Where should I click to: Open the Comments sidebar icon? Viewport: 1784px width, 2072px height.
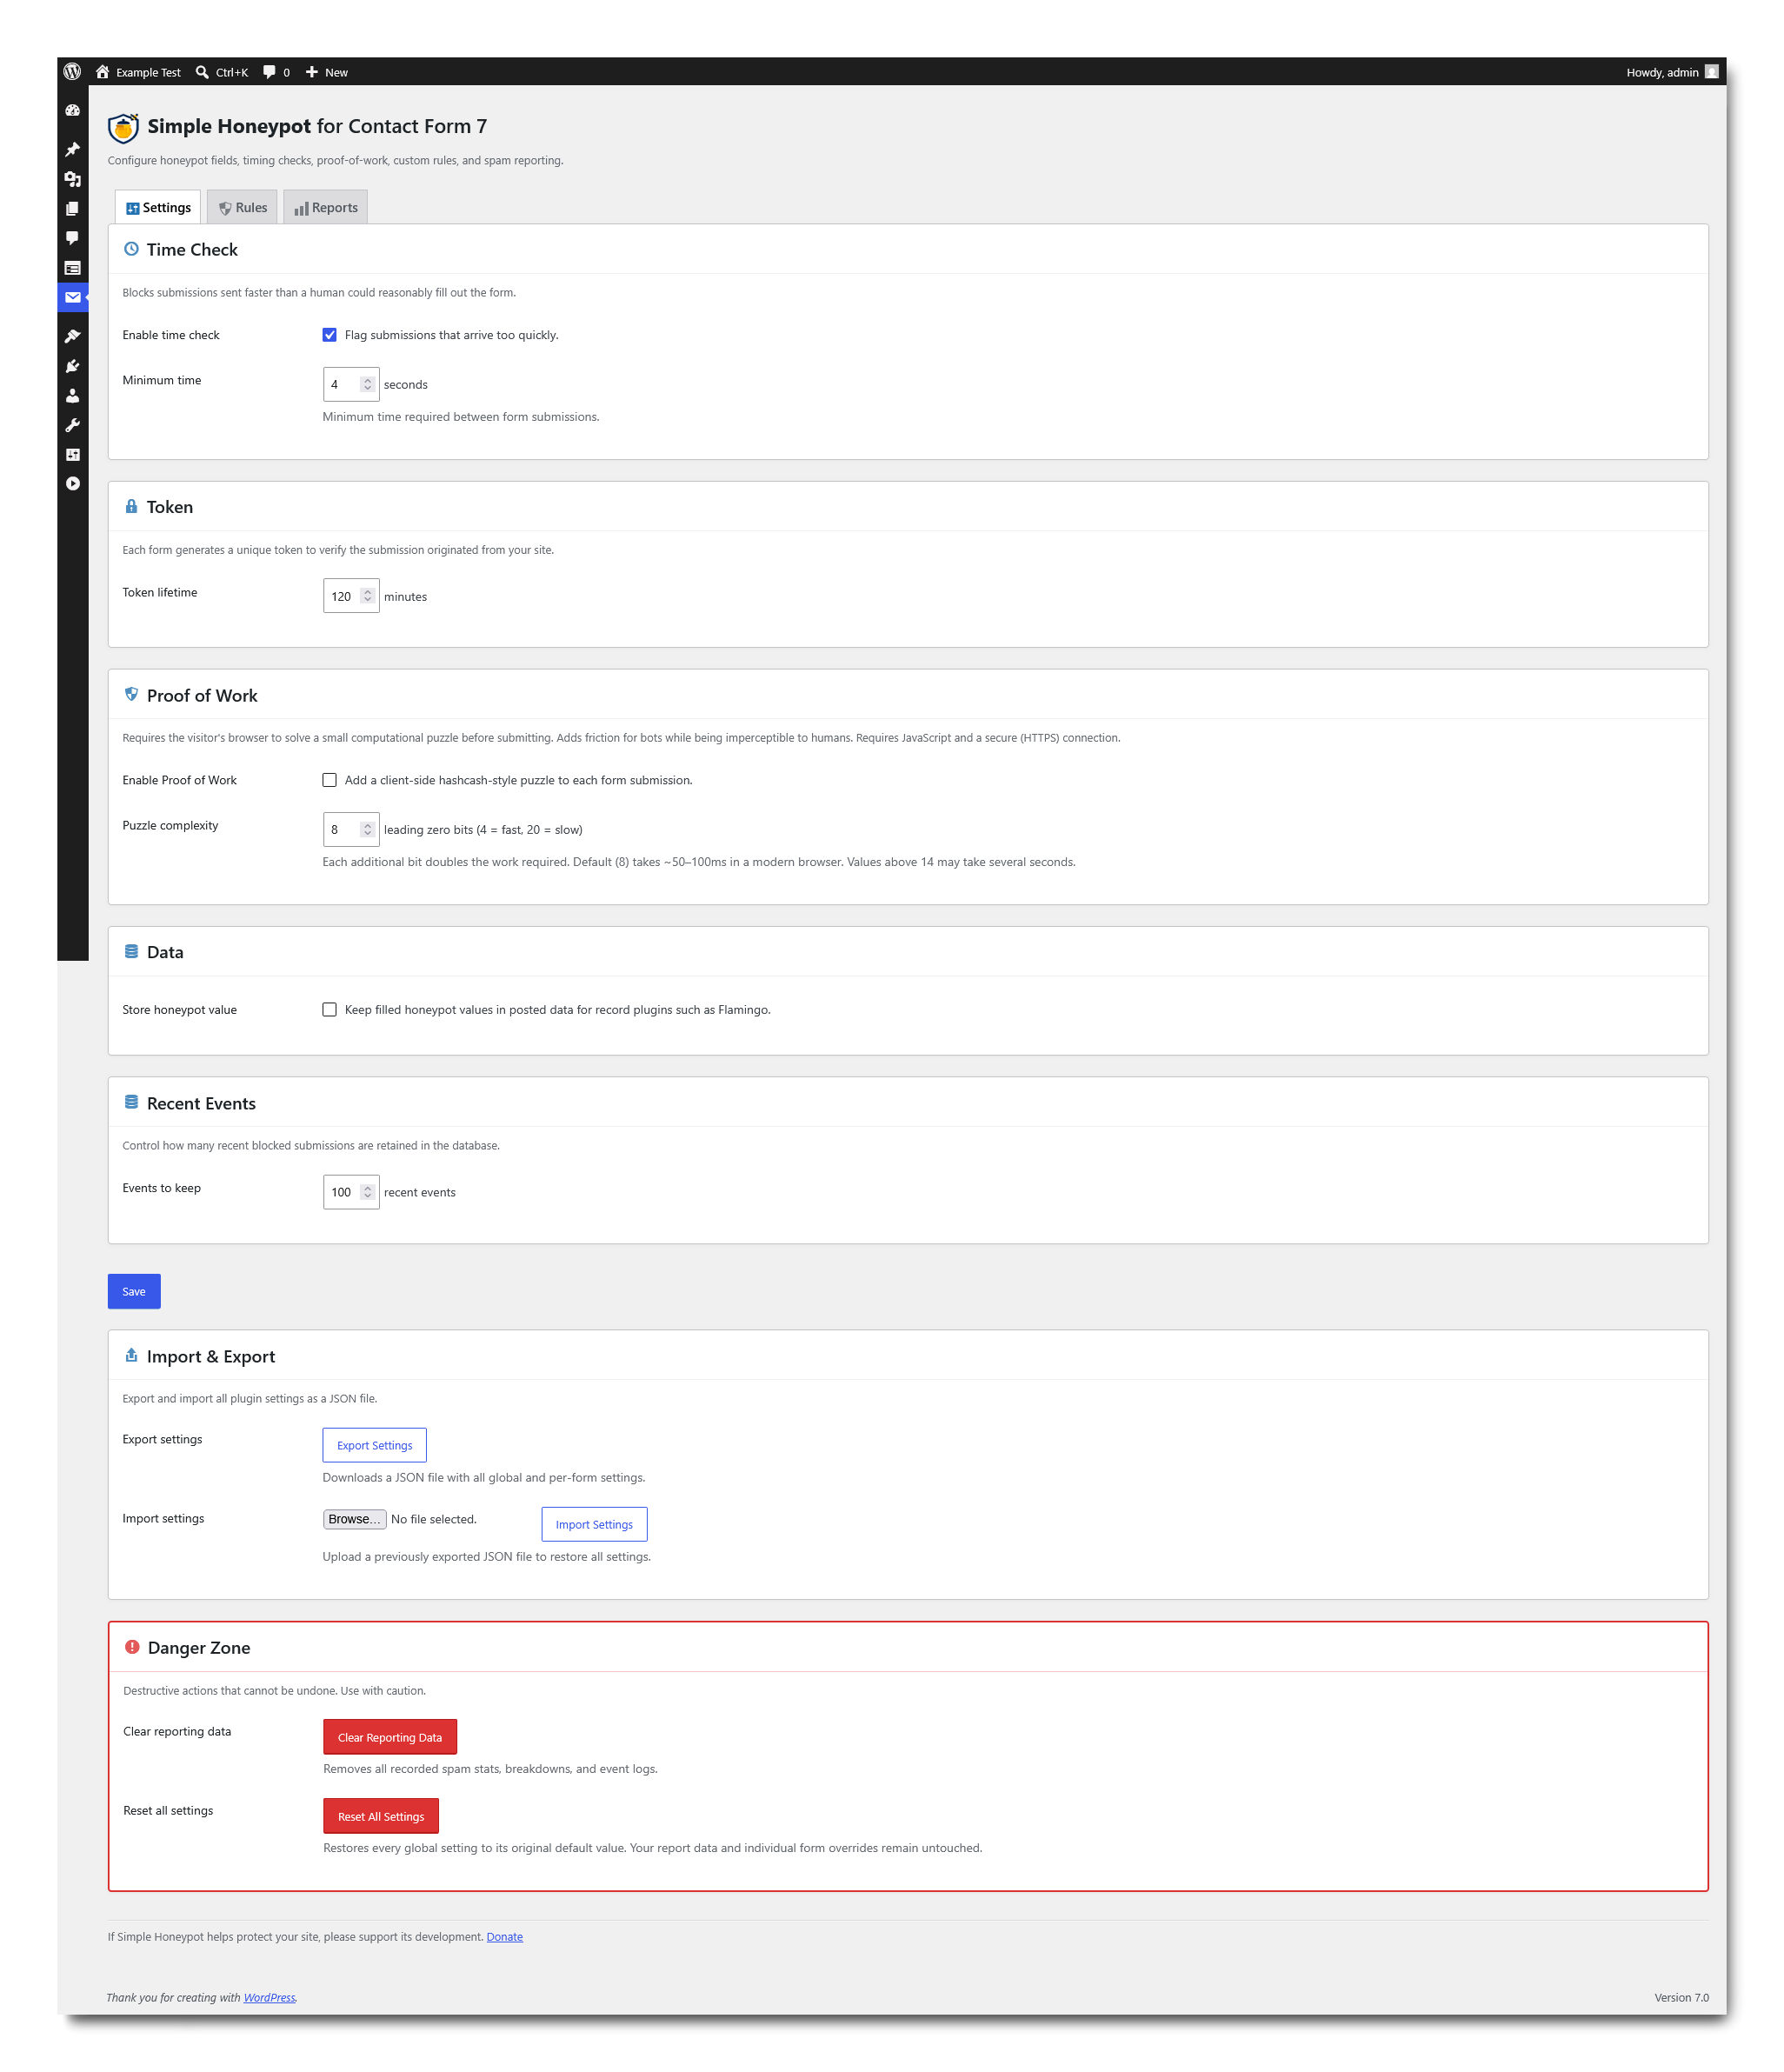(x=72, y=238)
